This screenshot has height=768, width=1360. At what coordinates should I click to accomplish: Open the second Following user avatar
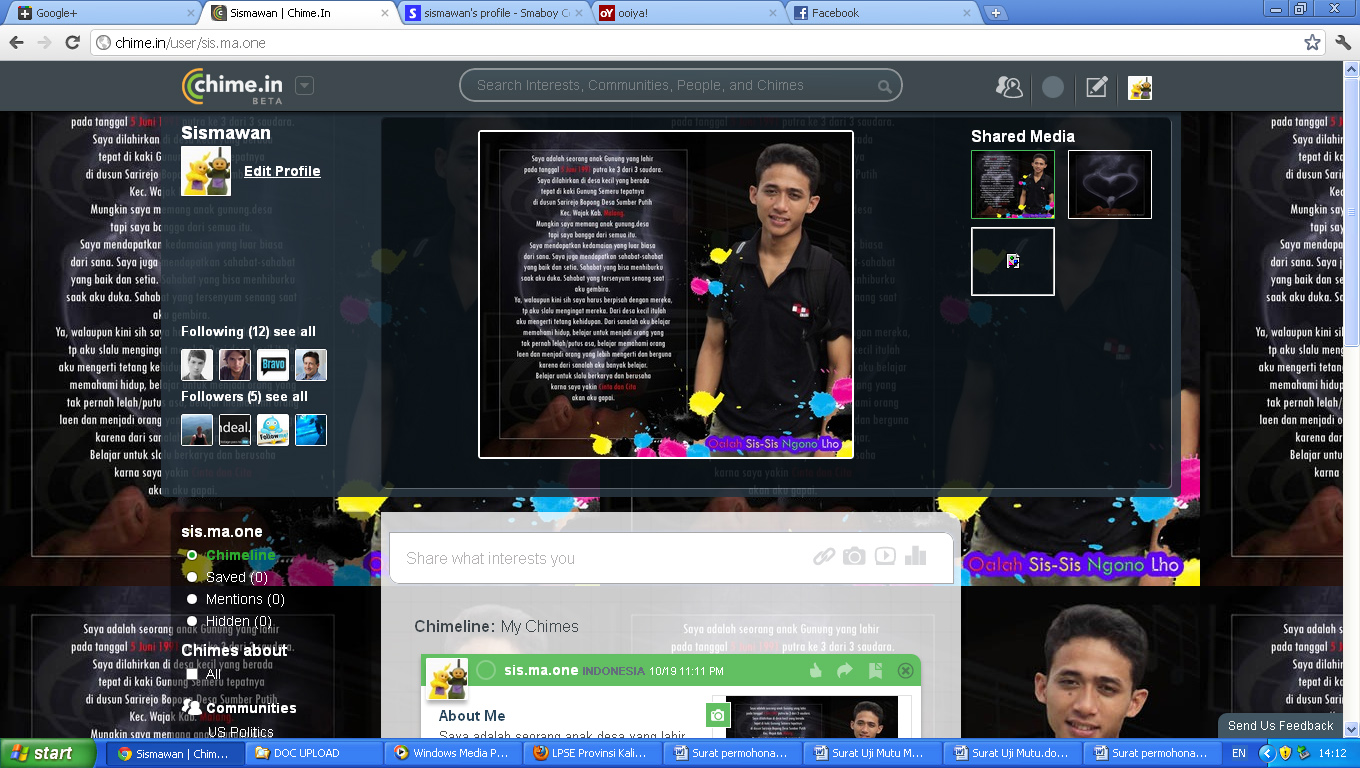tap(235, 365)
